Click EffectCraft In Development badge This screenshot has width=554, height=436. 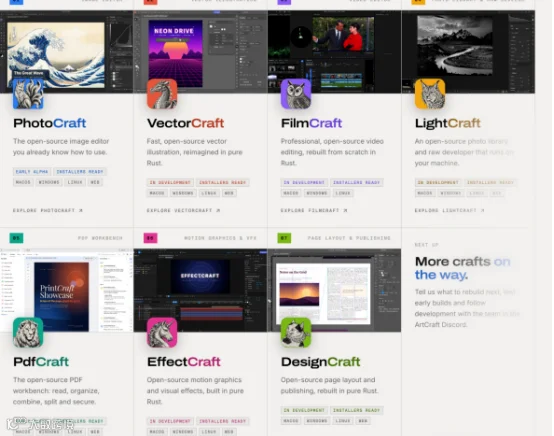click(170, 421)
